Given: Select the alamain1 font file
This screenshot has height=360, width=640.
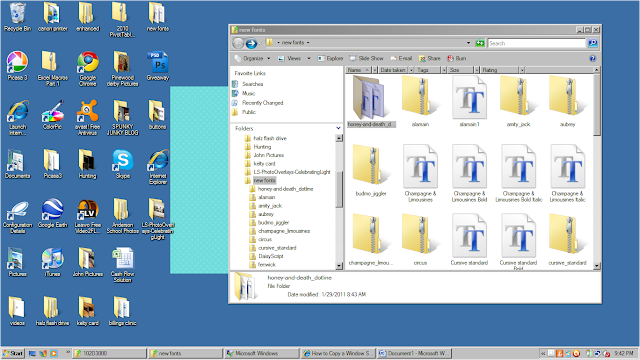Looking at the screenshot, I should pyautogui.click(x=469, y=102).
